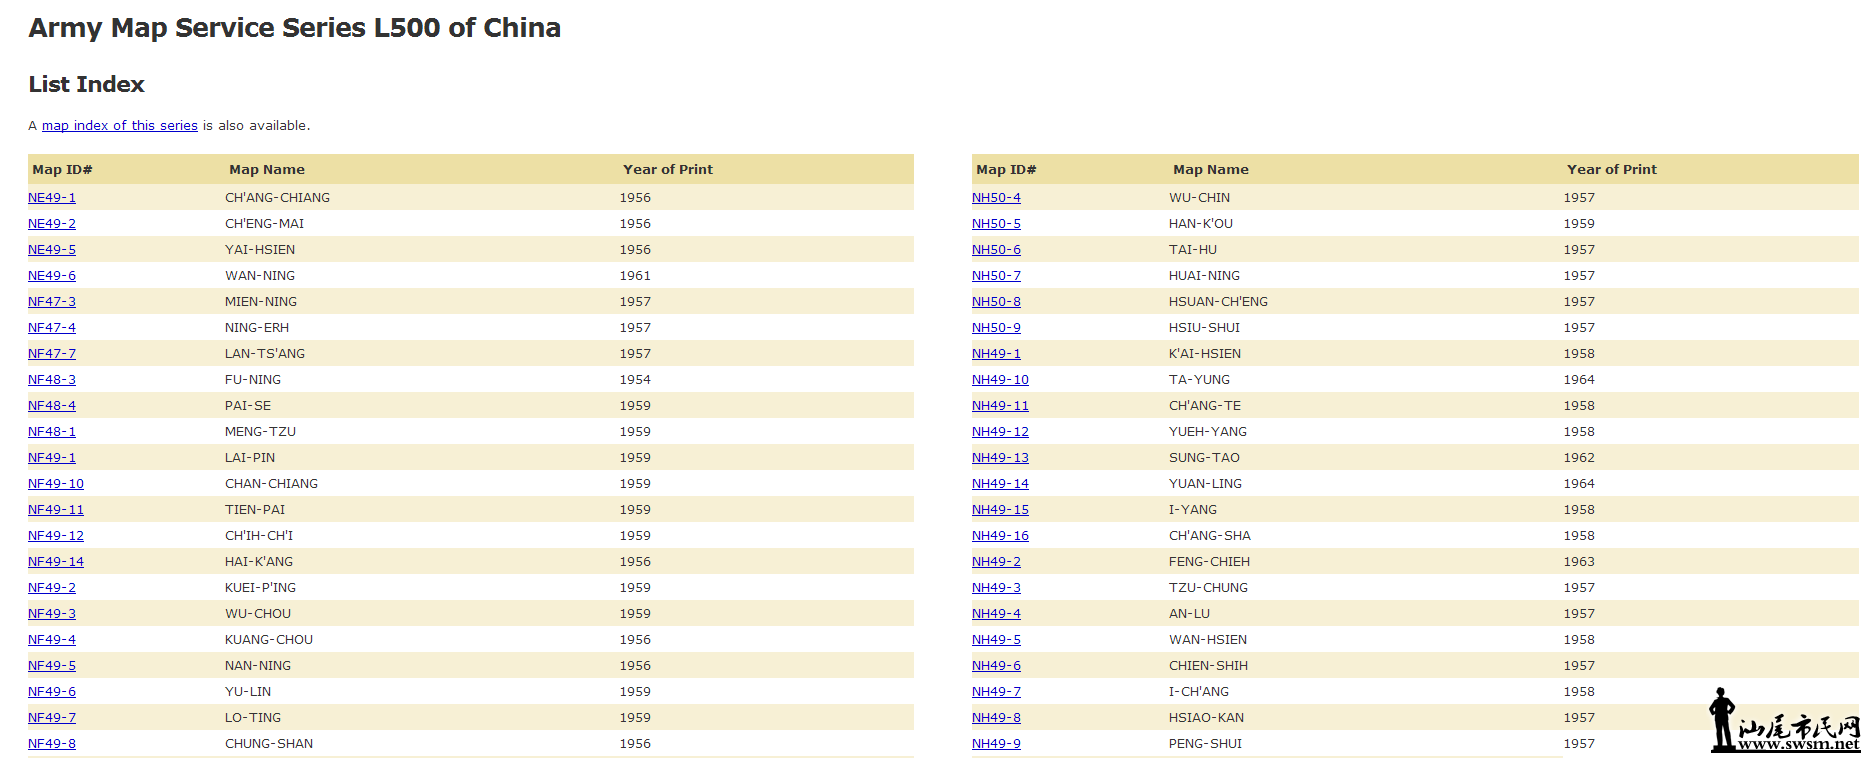Open the NF49-8 CHUNG-SHAN map link
Image resolution: width=1871 pixels, height=758 pixels.
coord(52,744)
